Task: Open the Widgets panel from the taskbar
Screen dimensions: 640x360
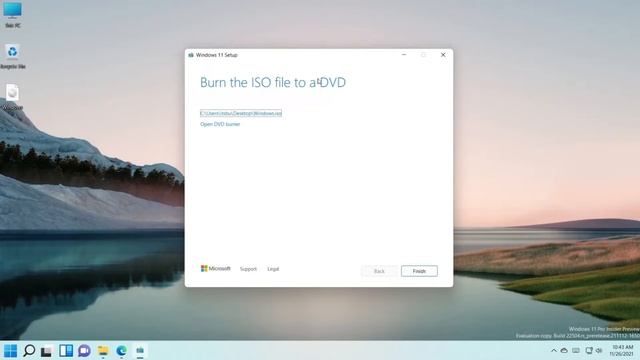Action: click(x=66, y=351)
